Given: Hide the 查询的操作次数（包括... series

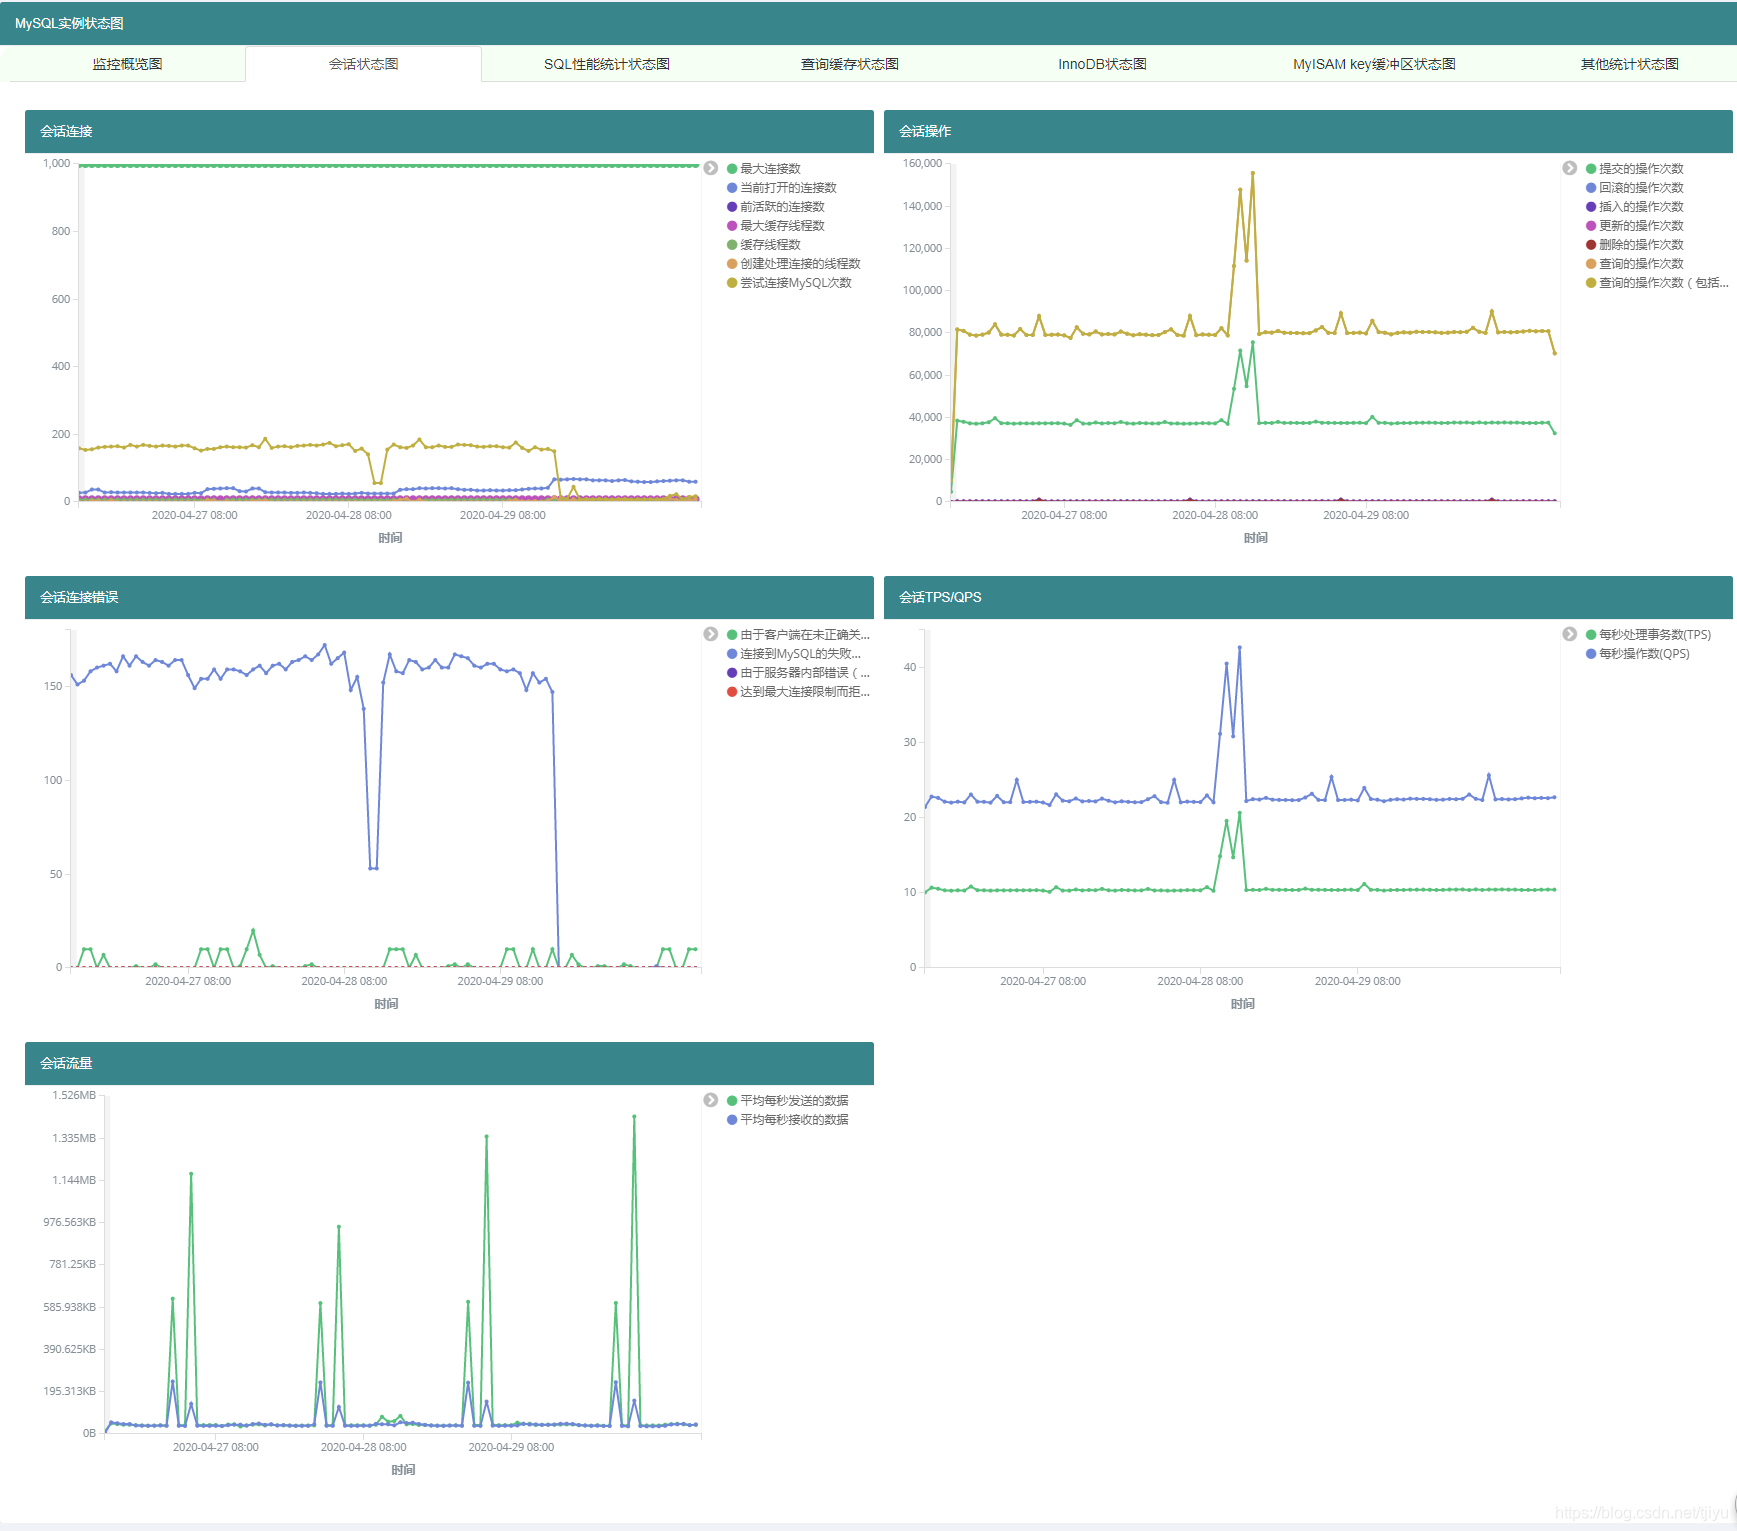Looking at the screenshot, I should 1657,283.
